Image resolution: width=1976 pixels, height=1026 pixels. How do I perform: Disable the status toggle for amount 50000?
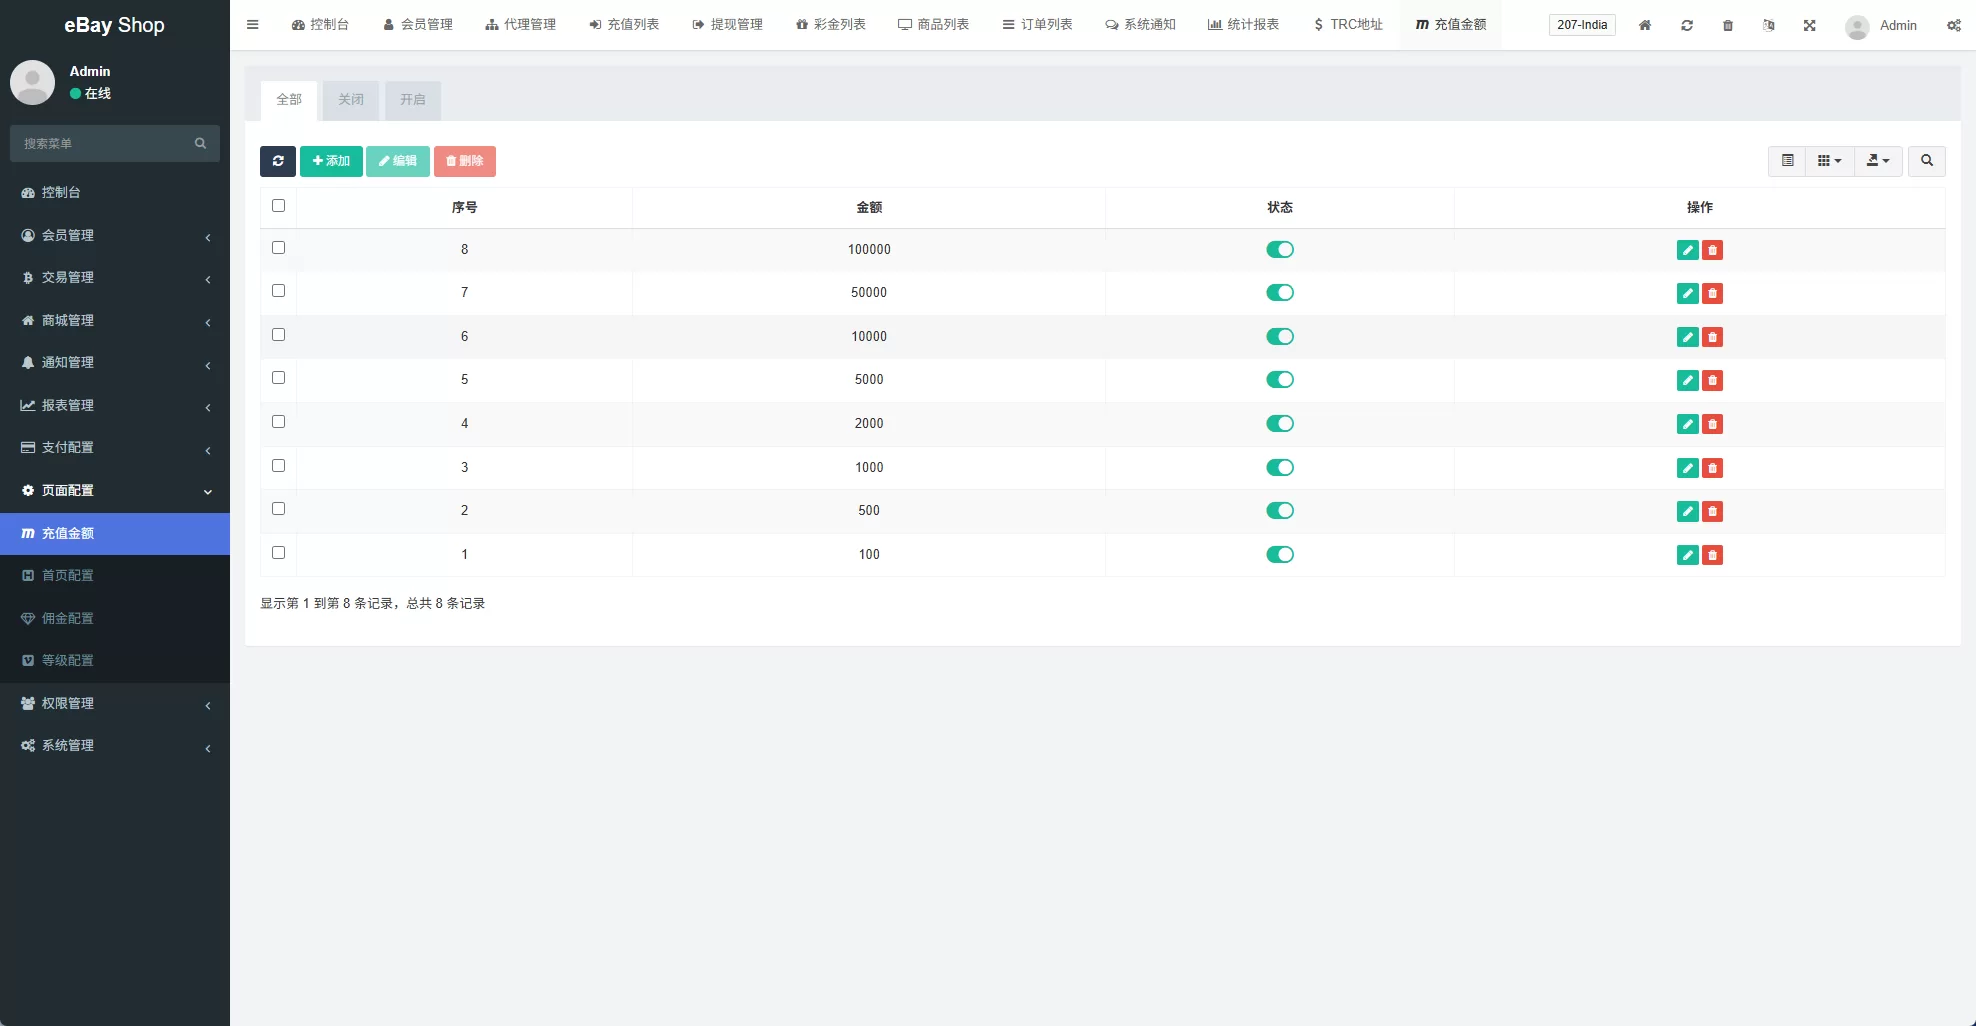pos(1279,293)
